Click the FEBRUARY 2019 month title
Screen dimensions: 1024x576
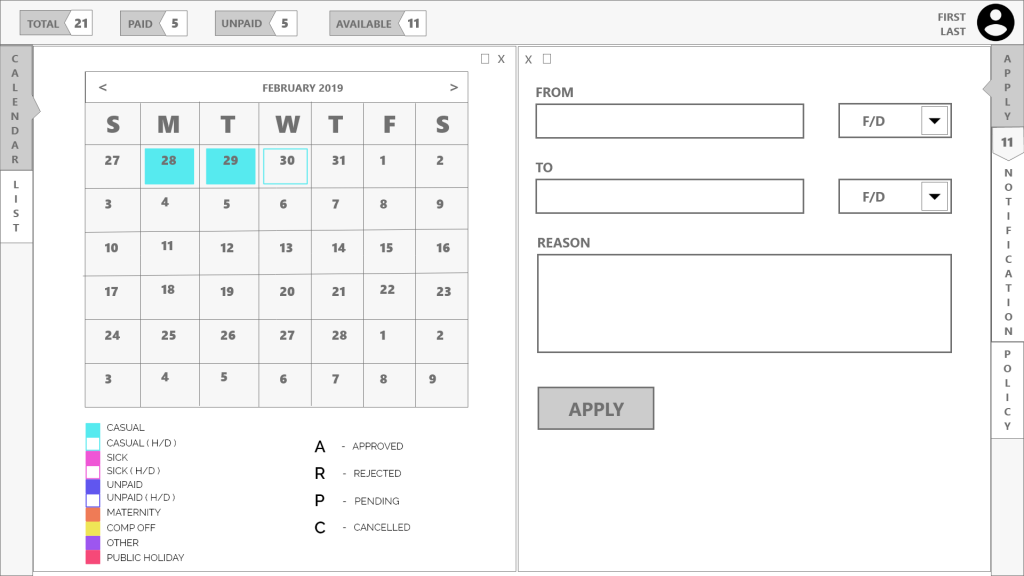(x=302, y=88)
